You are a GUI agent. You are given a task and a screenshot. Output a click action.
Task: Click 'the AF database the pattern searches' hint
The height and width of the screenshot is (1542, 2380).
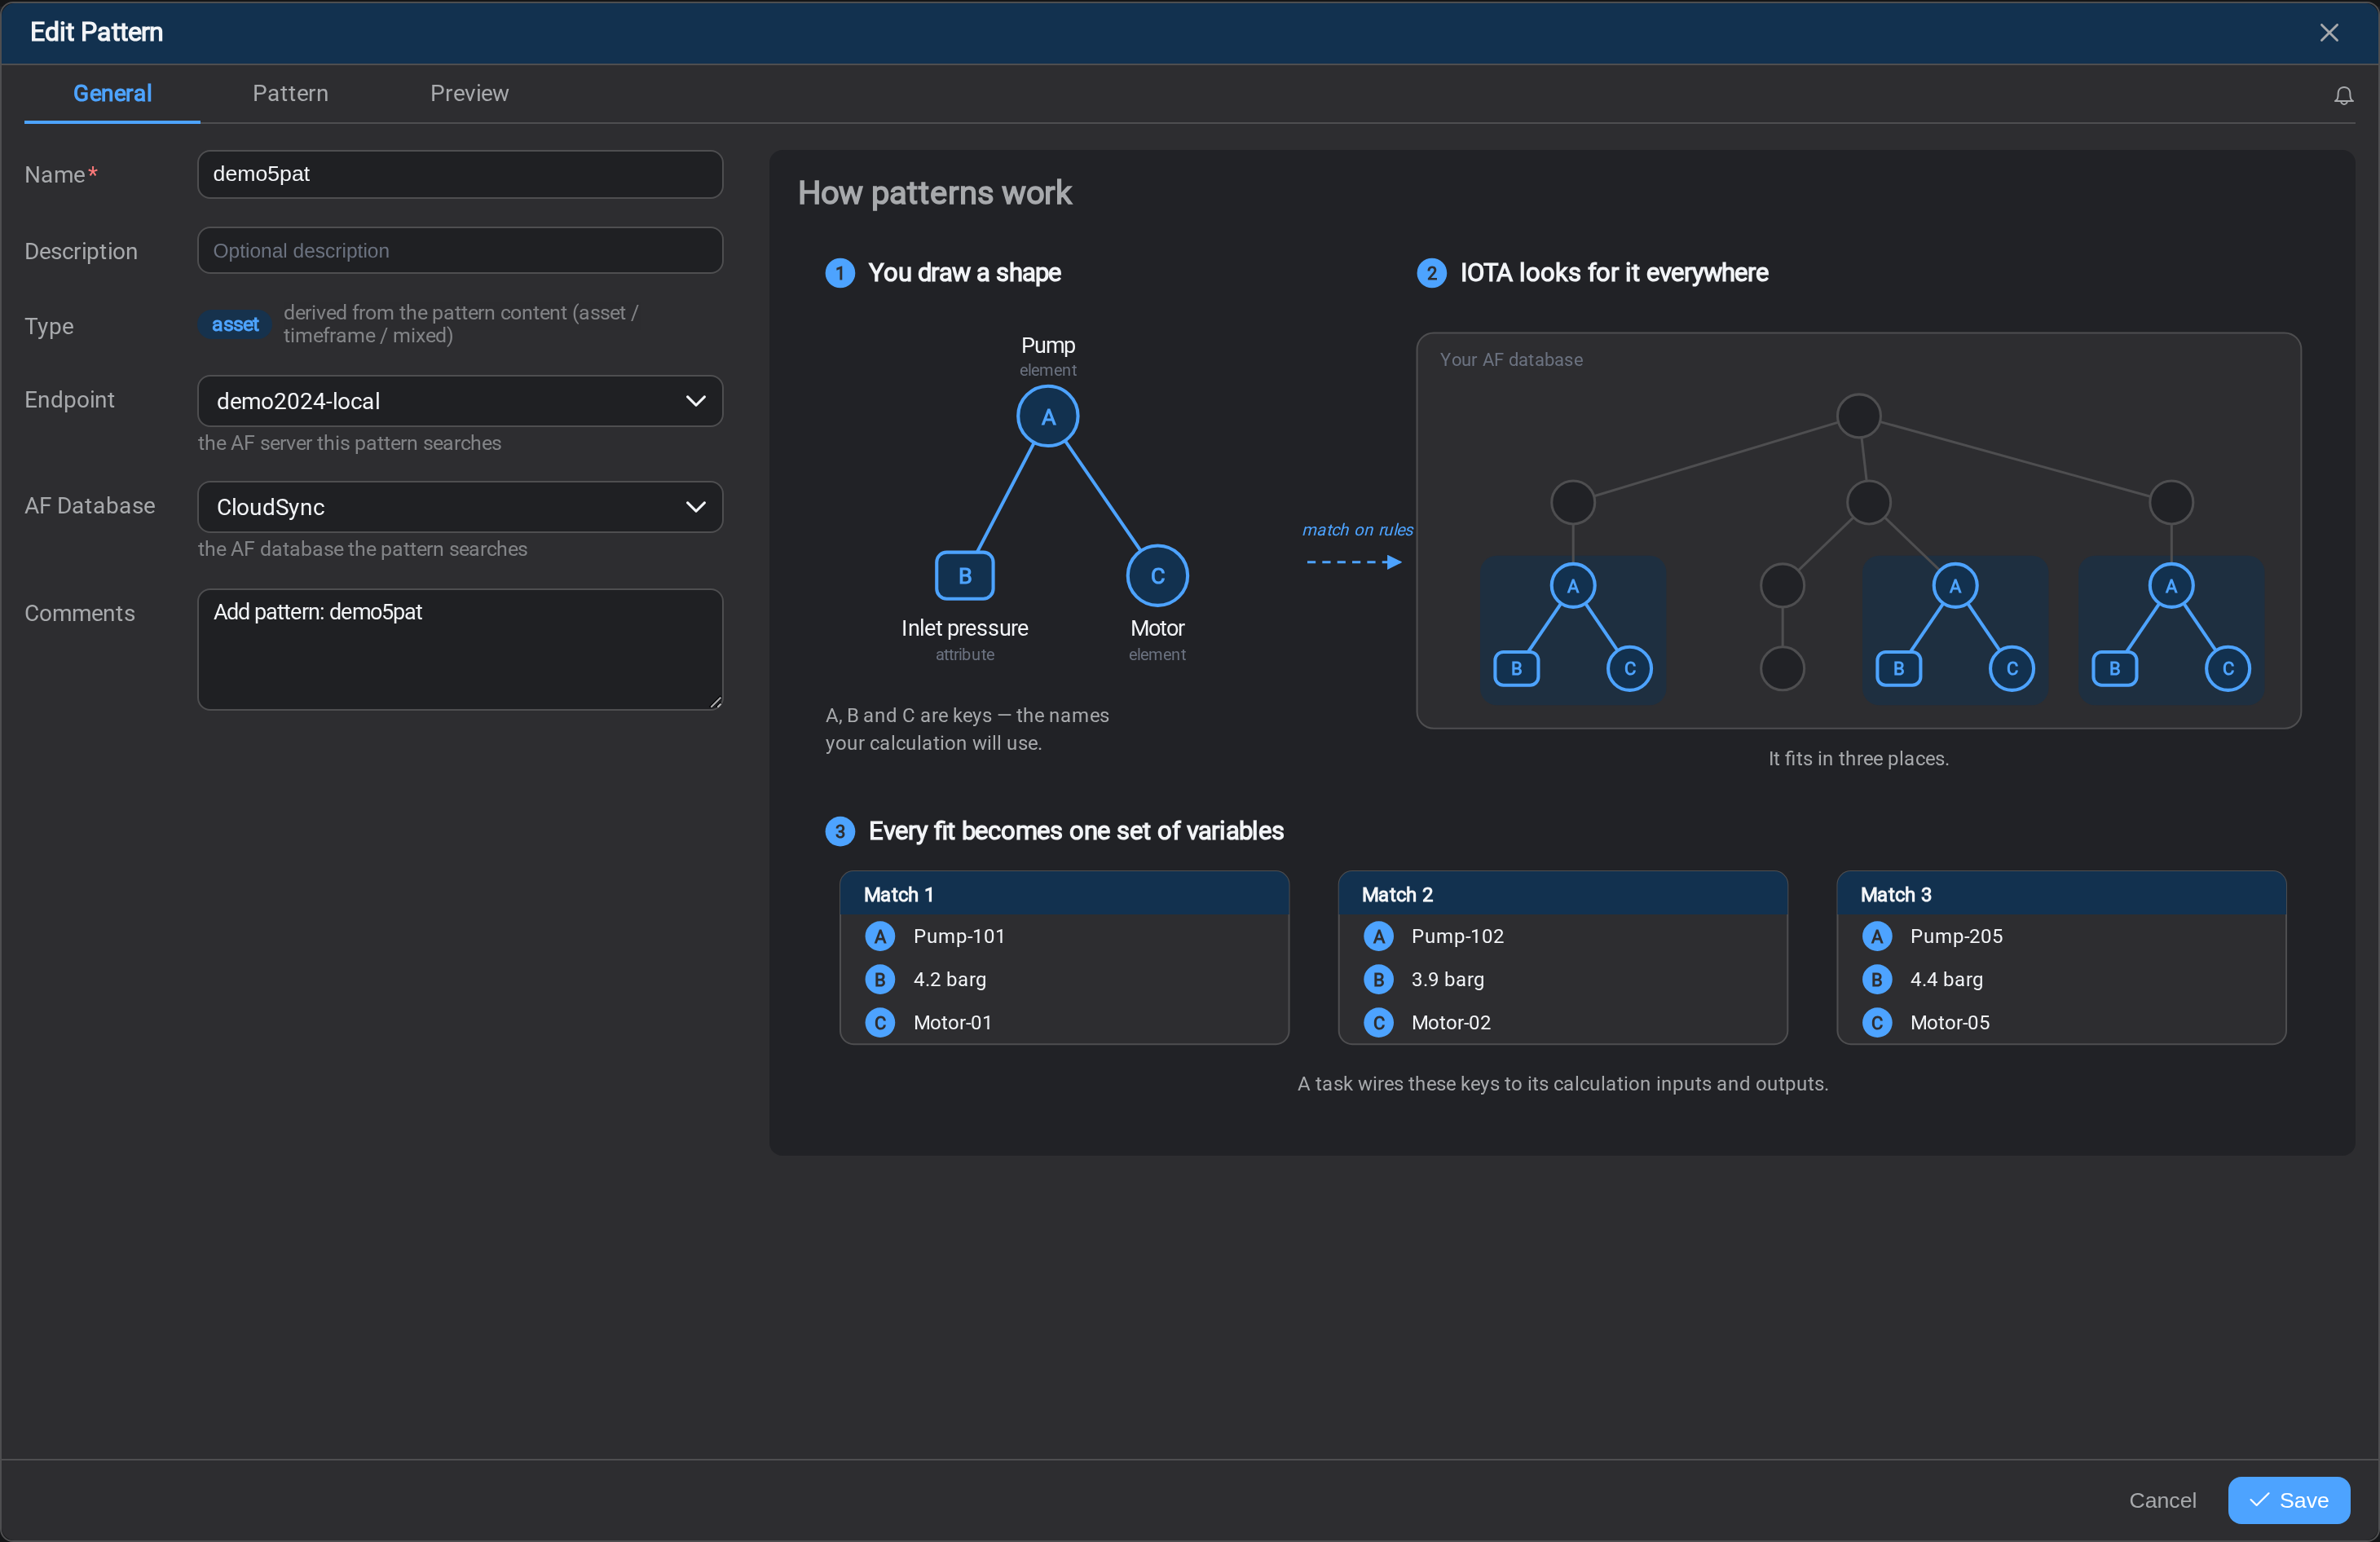(x=362, y=549)
